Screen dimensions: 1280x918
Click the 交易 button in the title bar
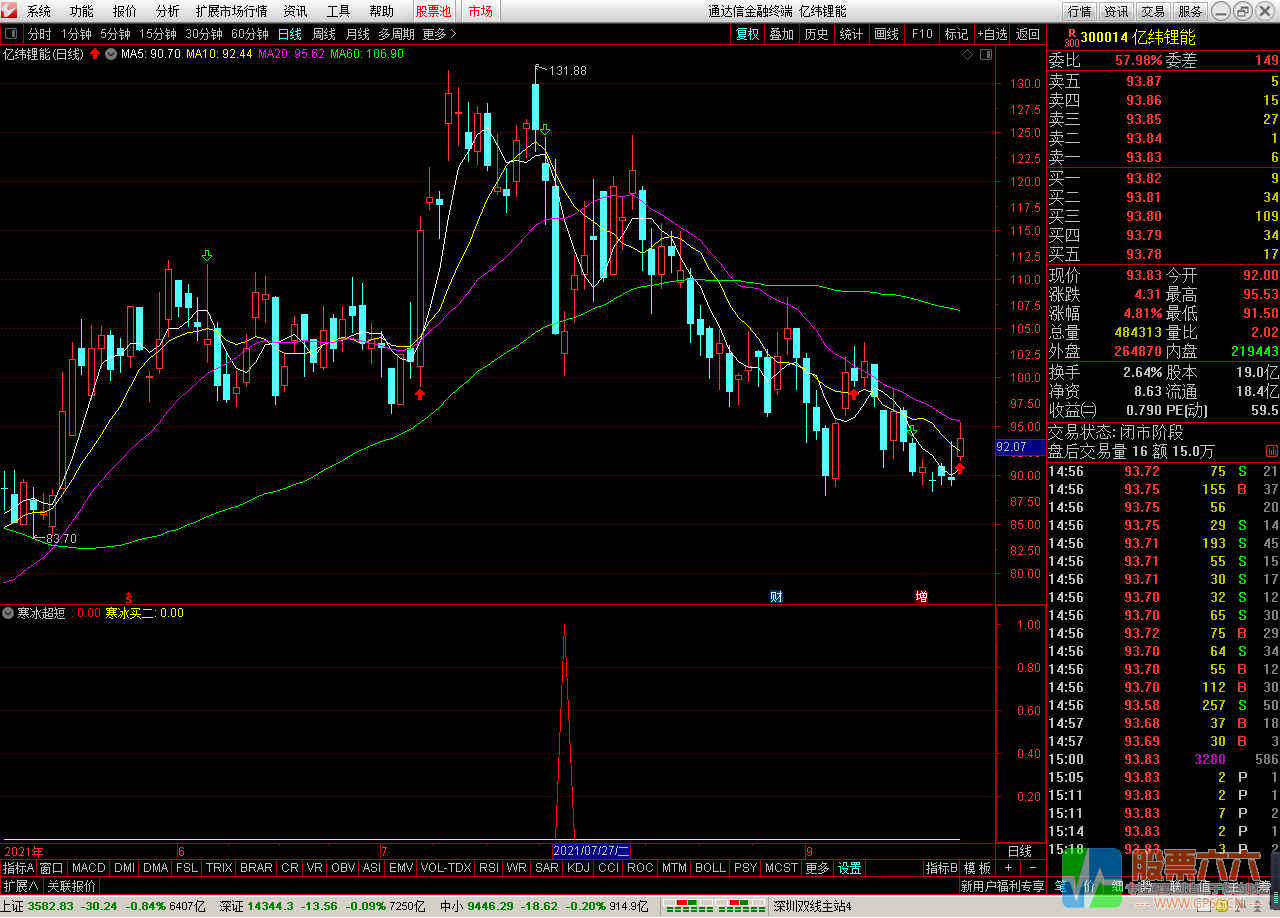tap(1153, 12)
